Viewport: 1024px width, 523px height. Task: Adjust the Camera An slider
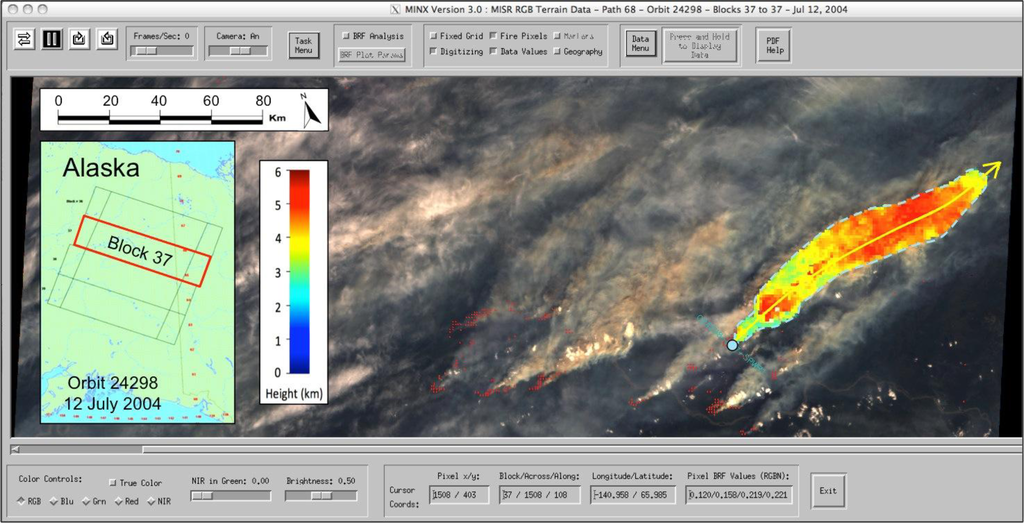coord(238,50)
